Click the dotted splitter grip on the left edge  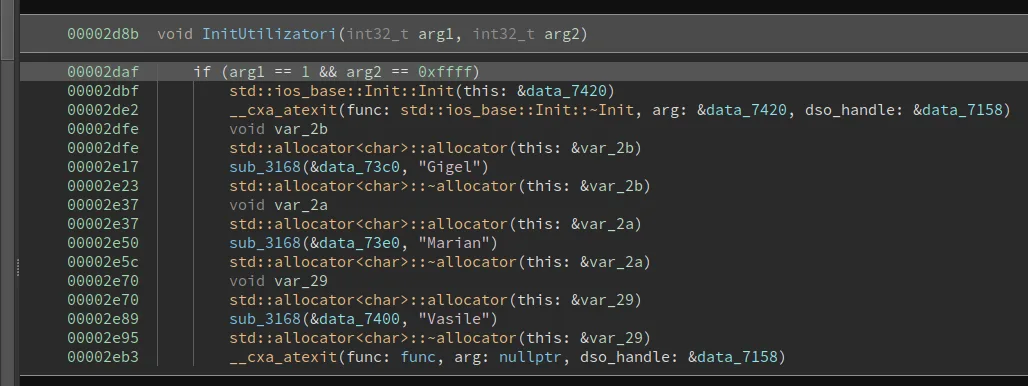[18, 267]
